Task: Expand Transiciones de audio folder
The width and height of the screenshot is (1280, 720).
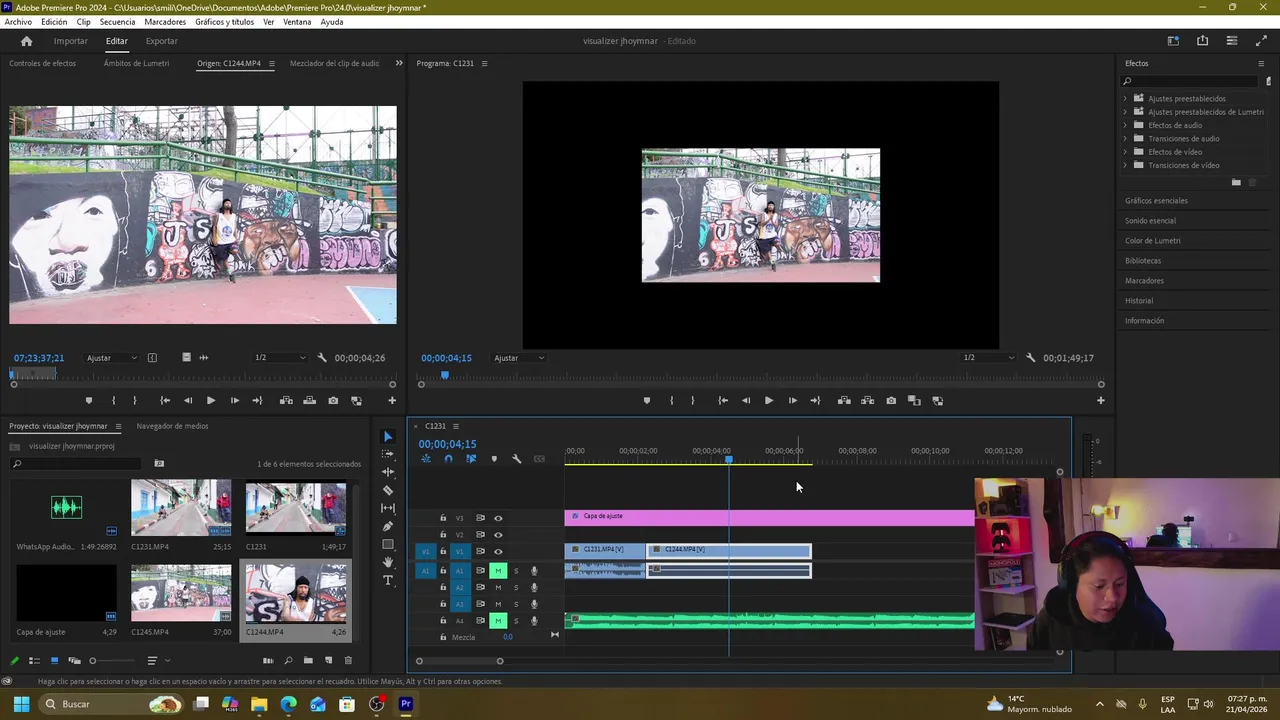Action: point(1125,139)
